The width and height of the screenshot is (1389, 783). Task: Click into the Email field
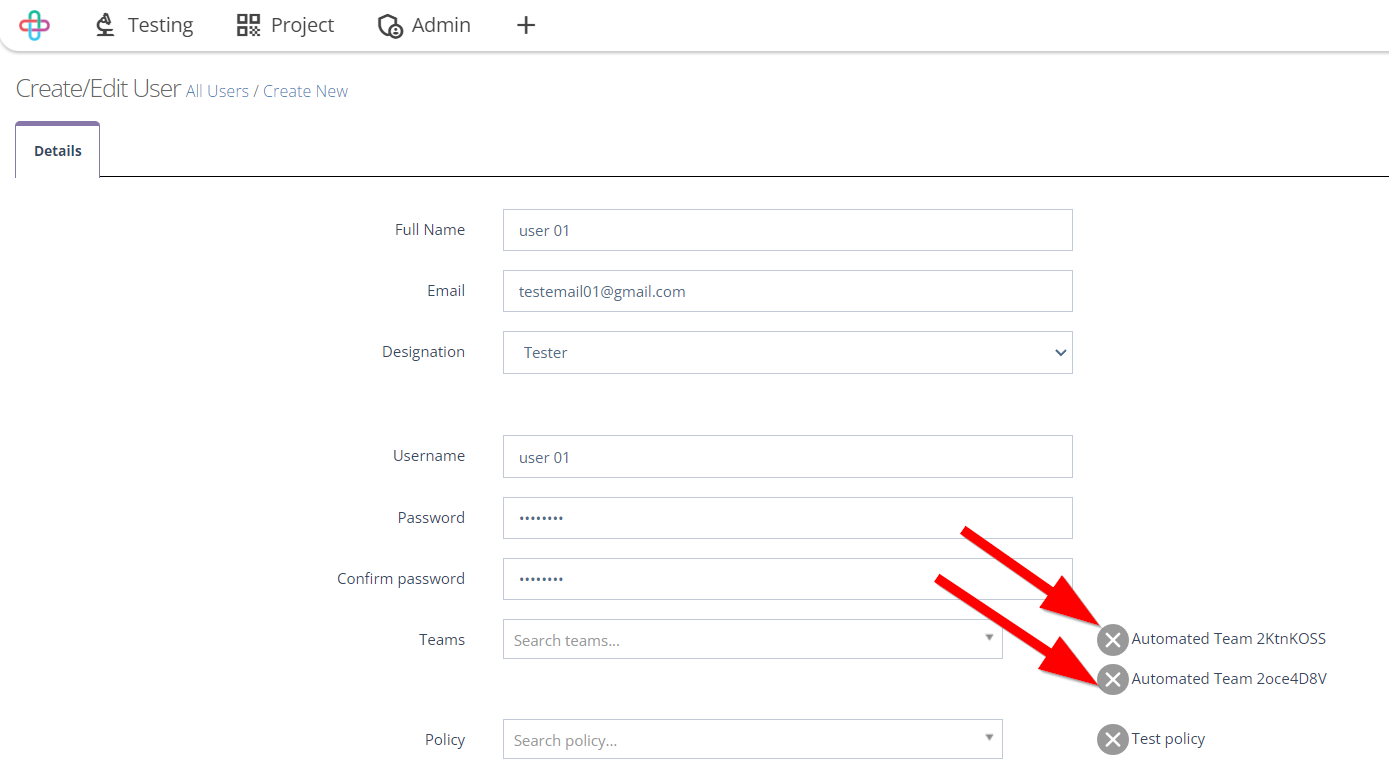788,291
